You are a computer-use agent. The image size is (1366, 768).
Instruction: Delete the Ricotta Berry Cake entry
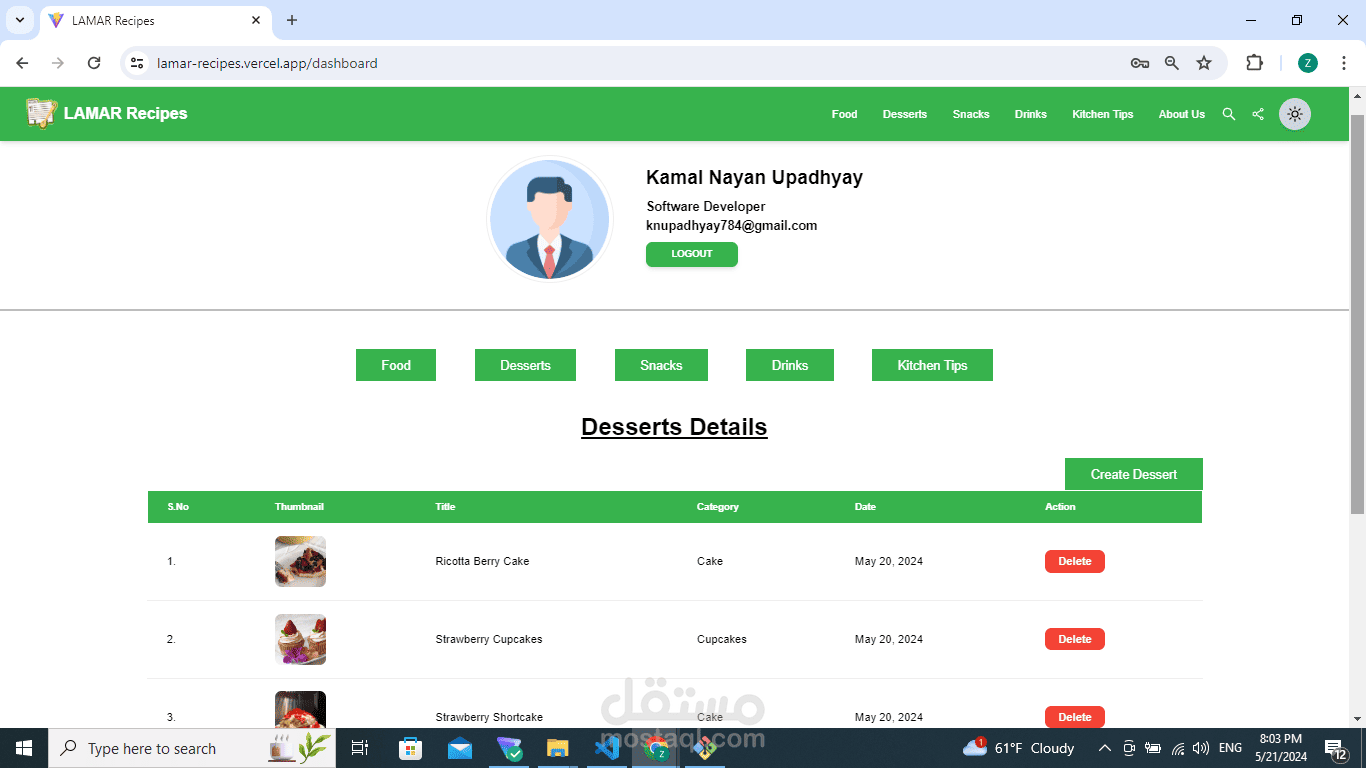pyautogui.click(x=1075, y=561)
